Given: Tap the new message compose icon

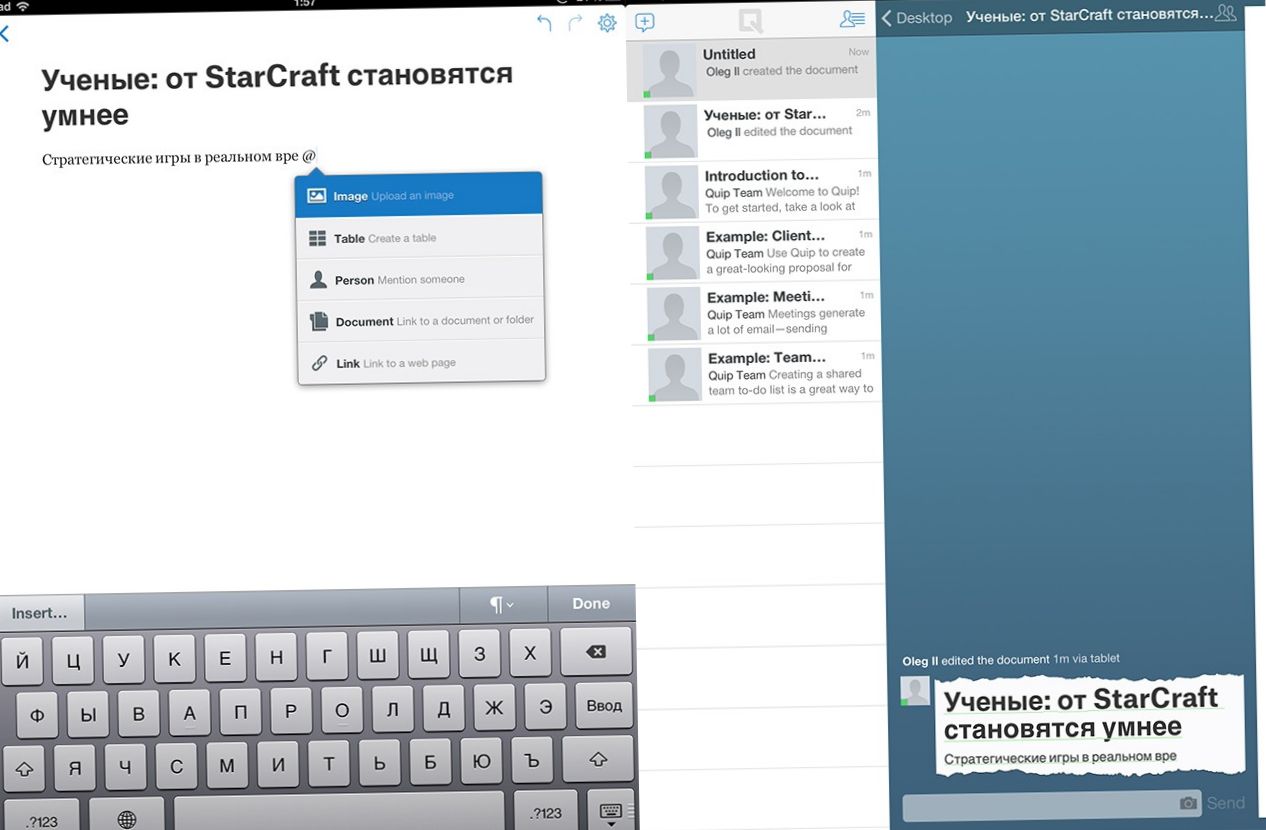Looking at the screenshot, I should click(x=645, y=23).
